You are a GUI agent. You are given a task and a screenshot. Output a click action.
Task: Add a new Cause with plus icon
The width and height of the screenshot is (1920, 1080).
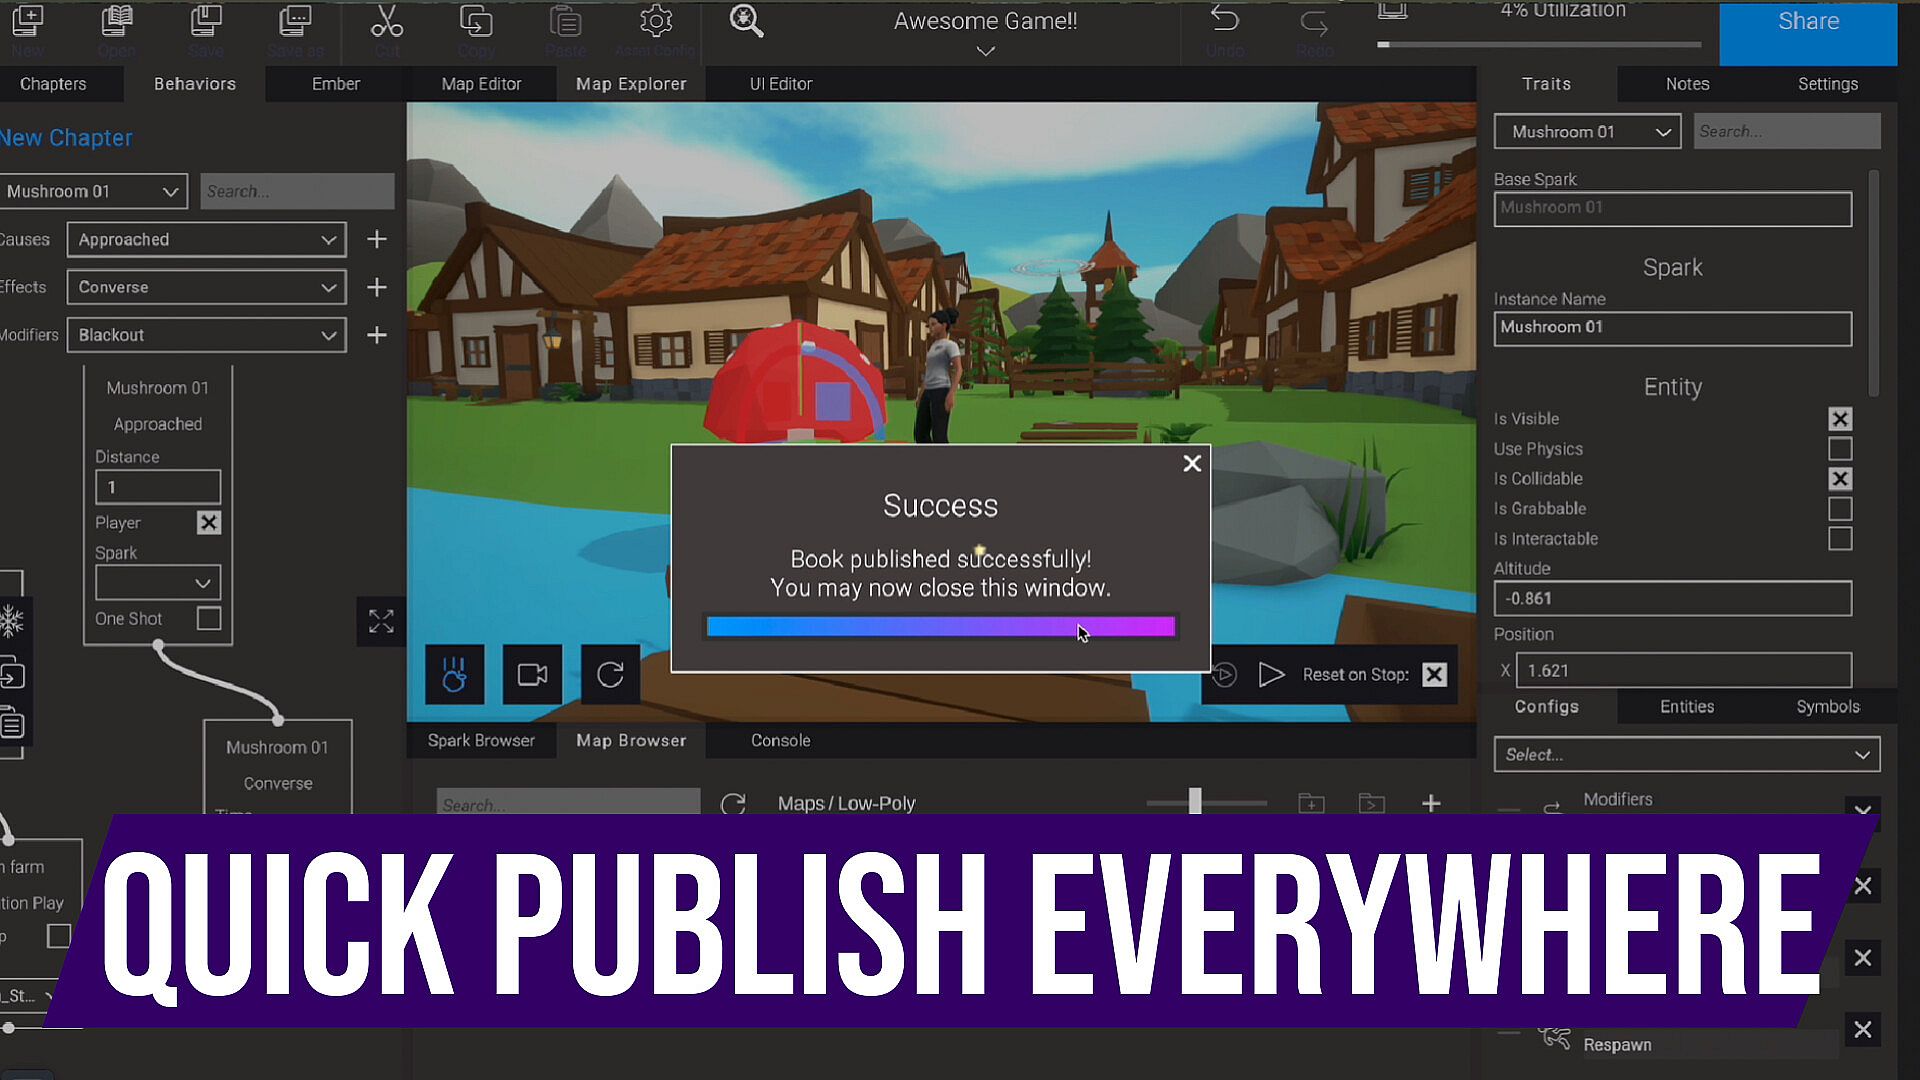click(x=377, y=240)
